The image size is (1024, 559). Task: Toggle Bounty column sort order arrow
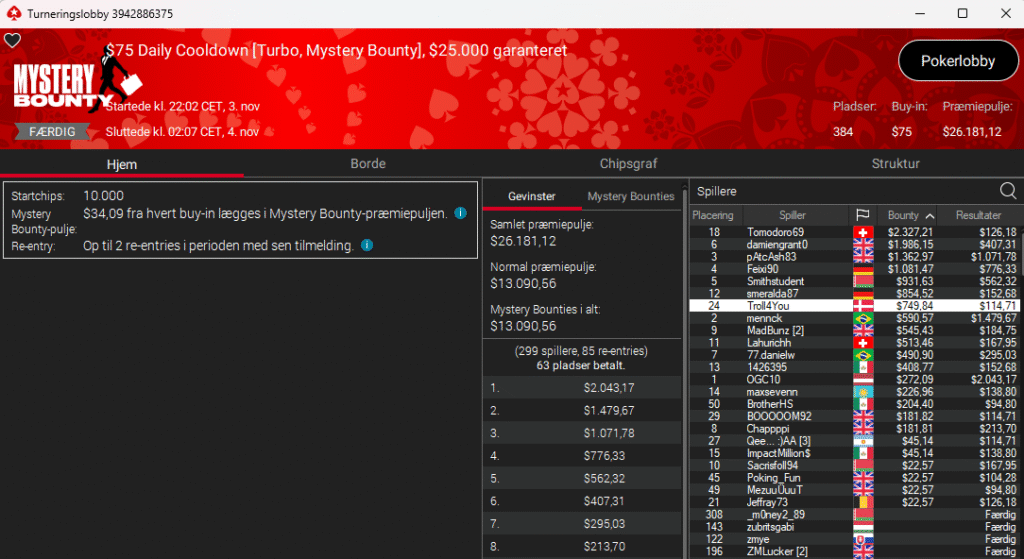pyautogui.click(x=930, y=215)
